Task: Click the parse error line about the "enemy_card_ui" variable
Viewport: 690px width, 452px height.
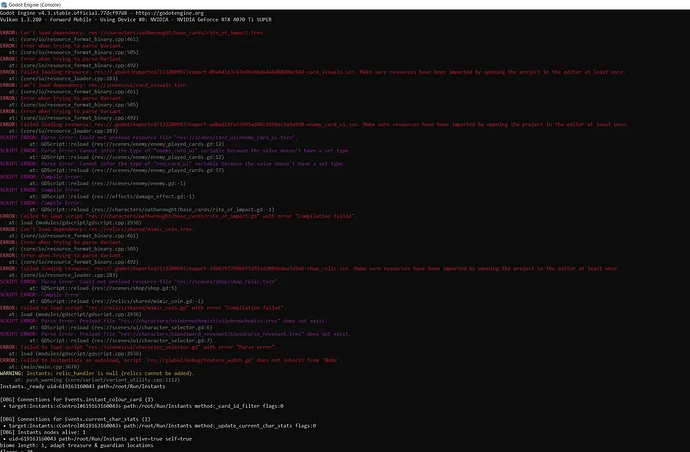Action: tap(175, 151)
